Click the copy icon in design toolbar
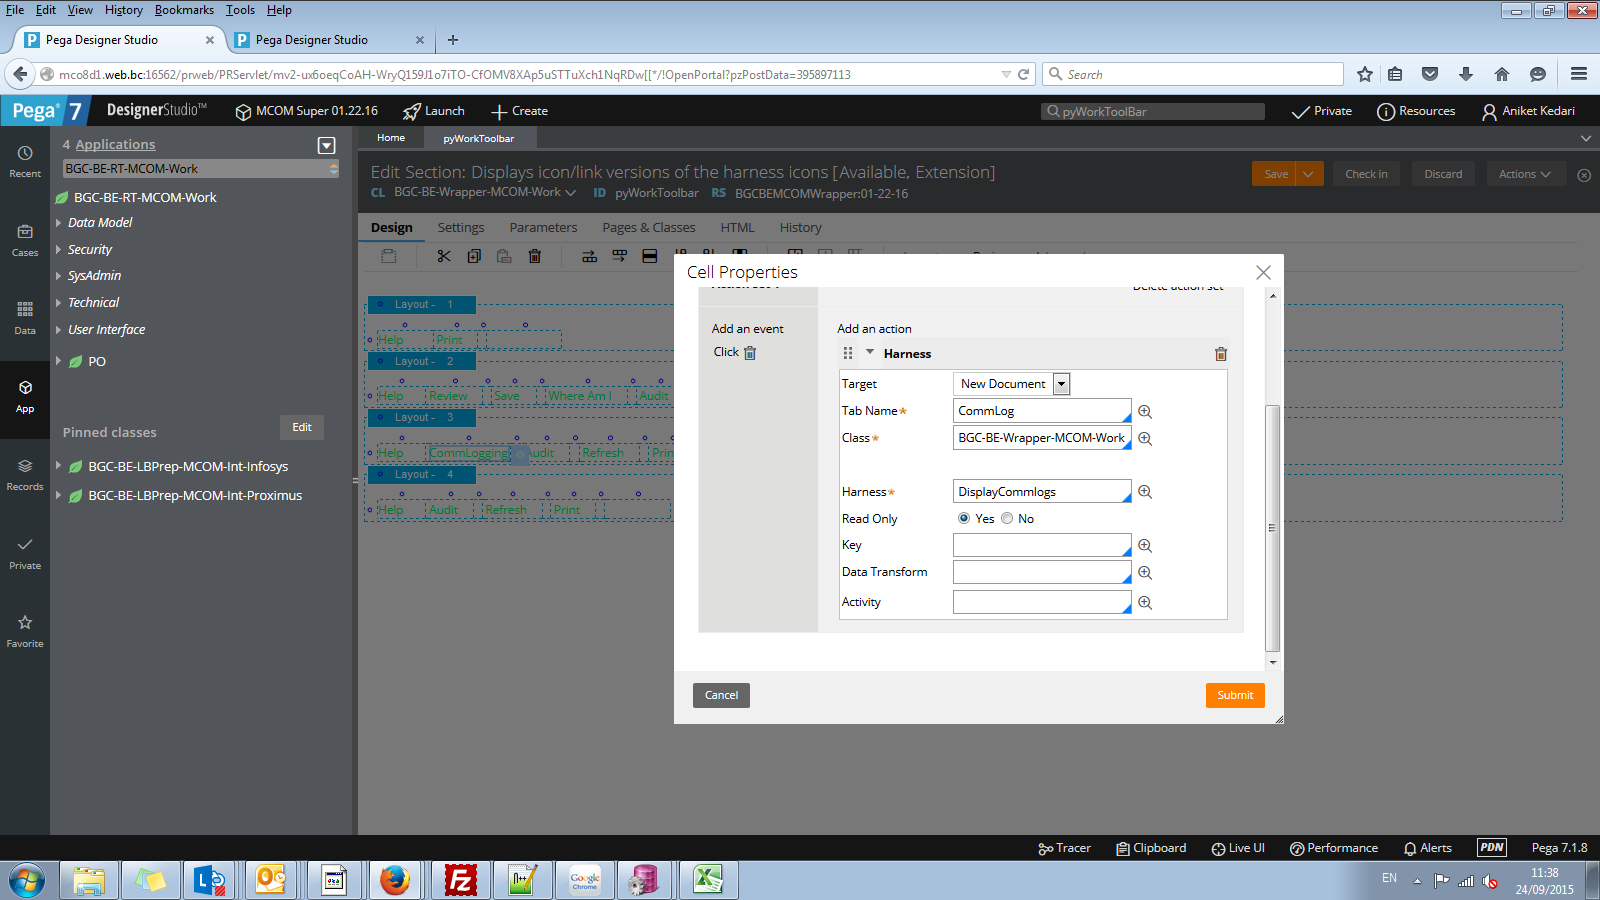Viewport: 1600px width, 900px height. click(474, 256)
